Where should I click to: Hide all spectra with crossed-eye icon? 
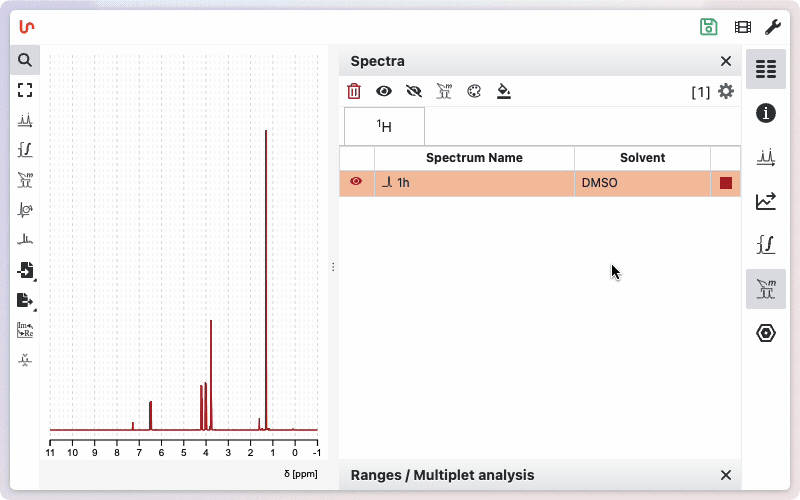[x=414, y=91]
